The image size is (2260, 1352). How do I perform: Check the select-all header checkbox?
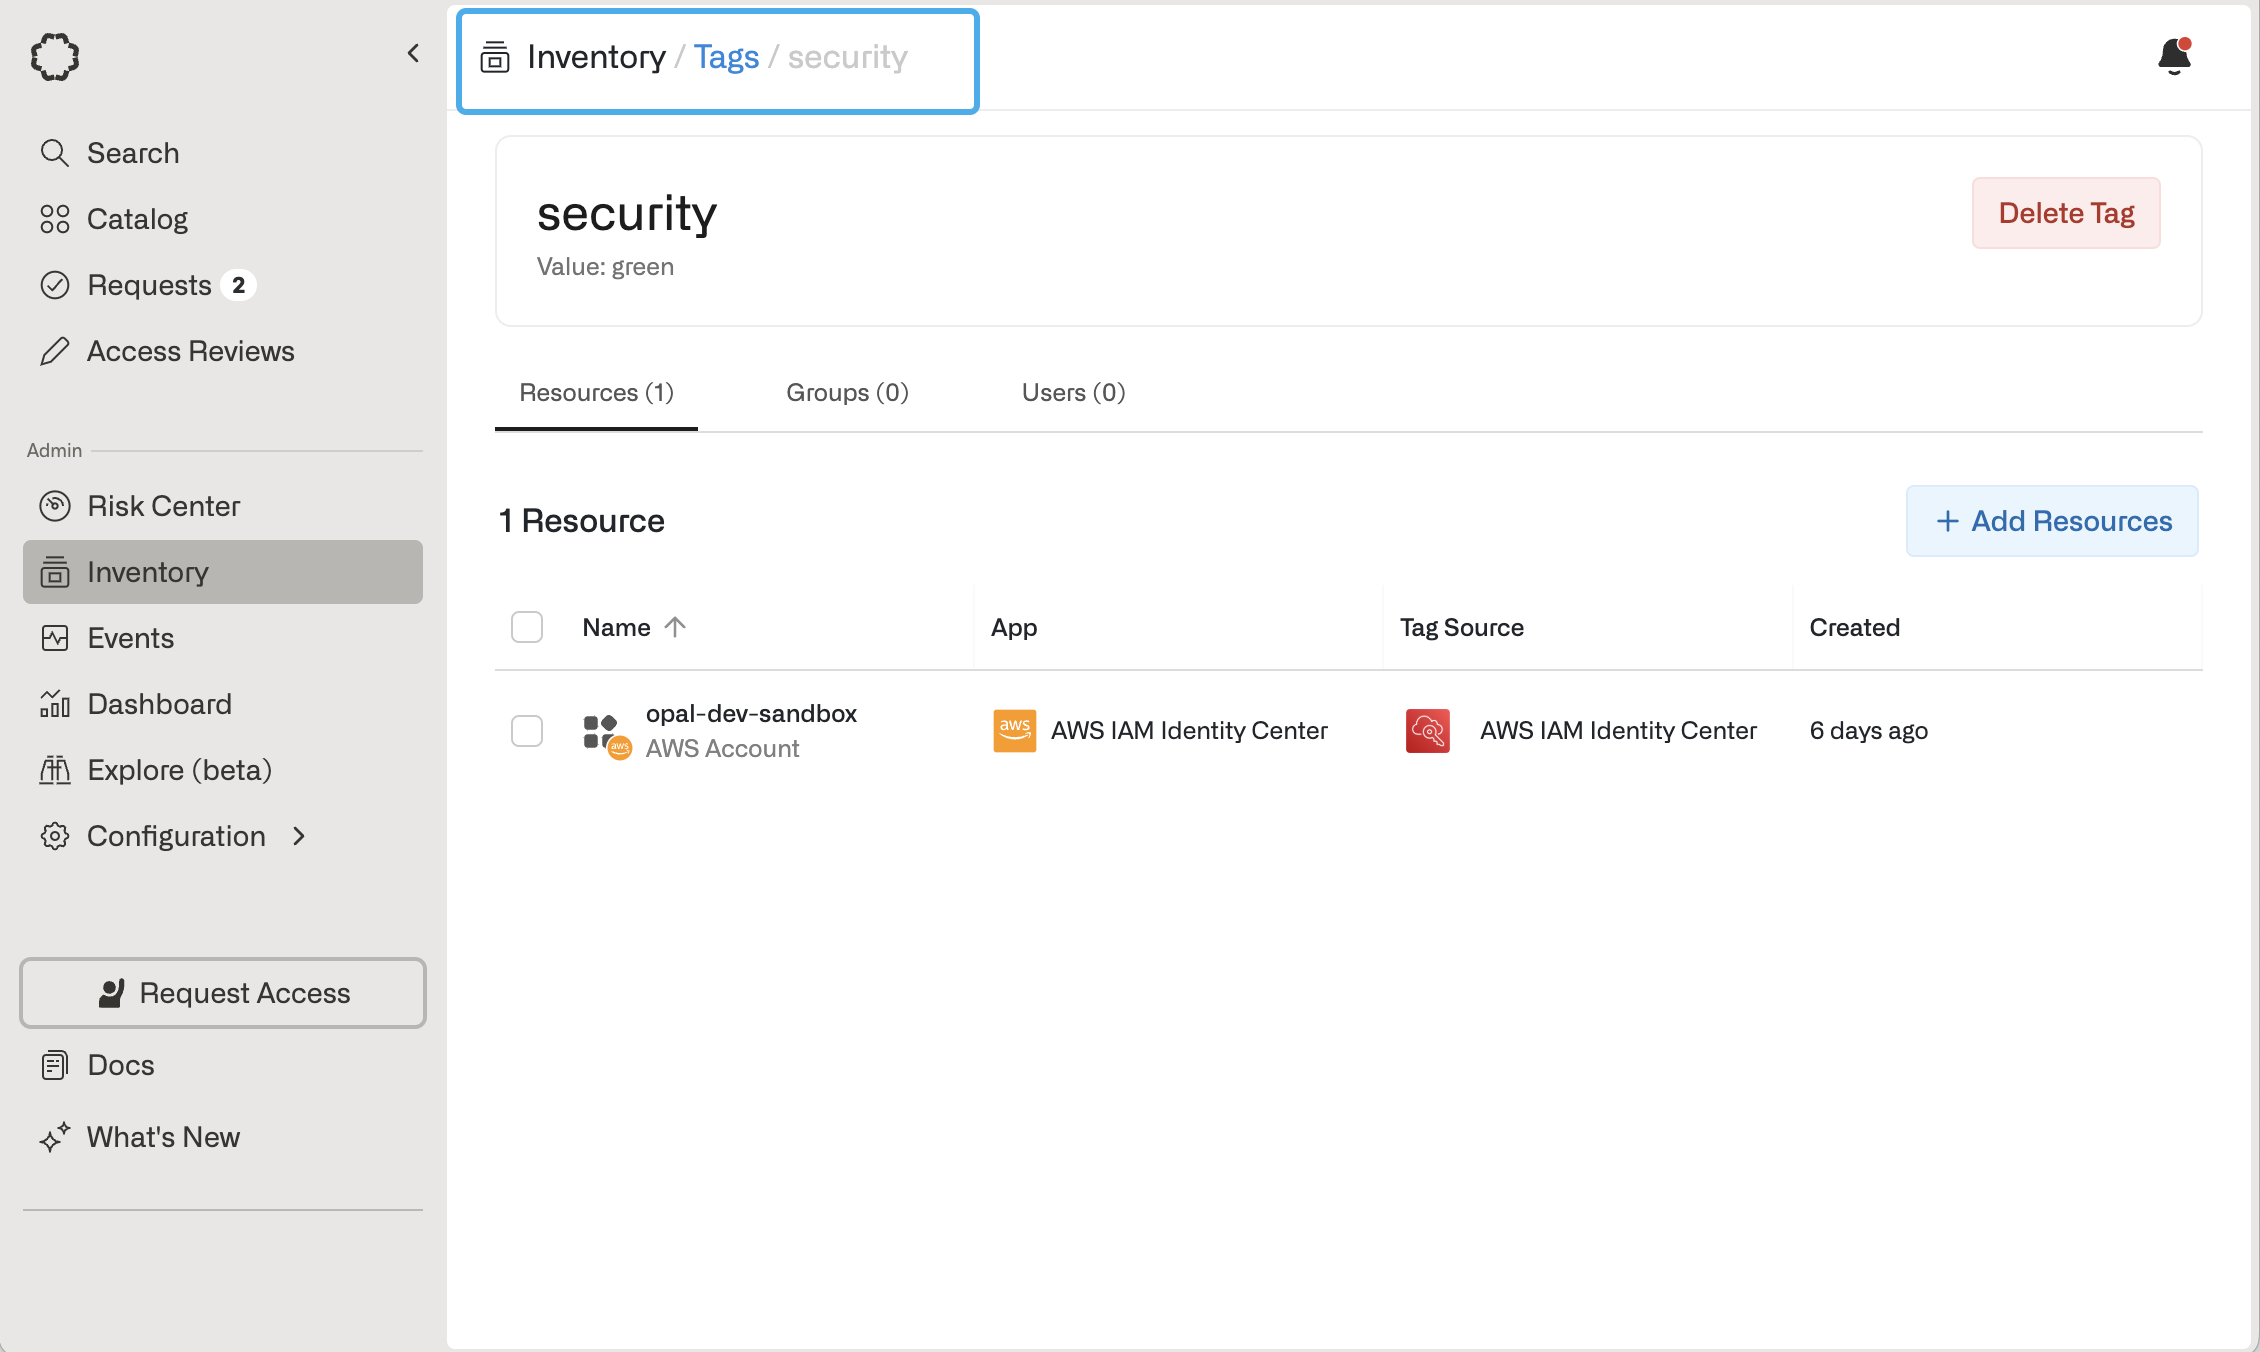(x=527, y=627)
